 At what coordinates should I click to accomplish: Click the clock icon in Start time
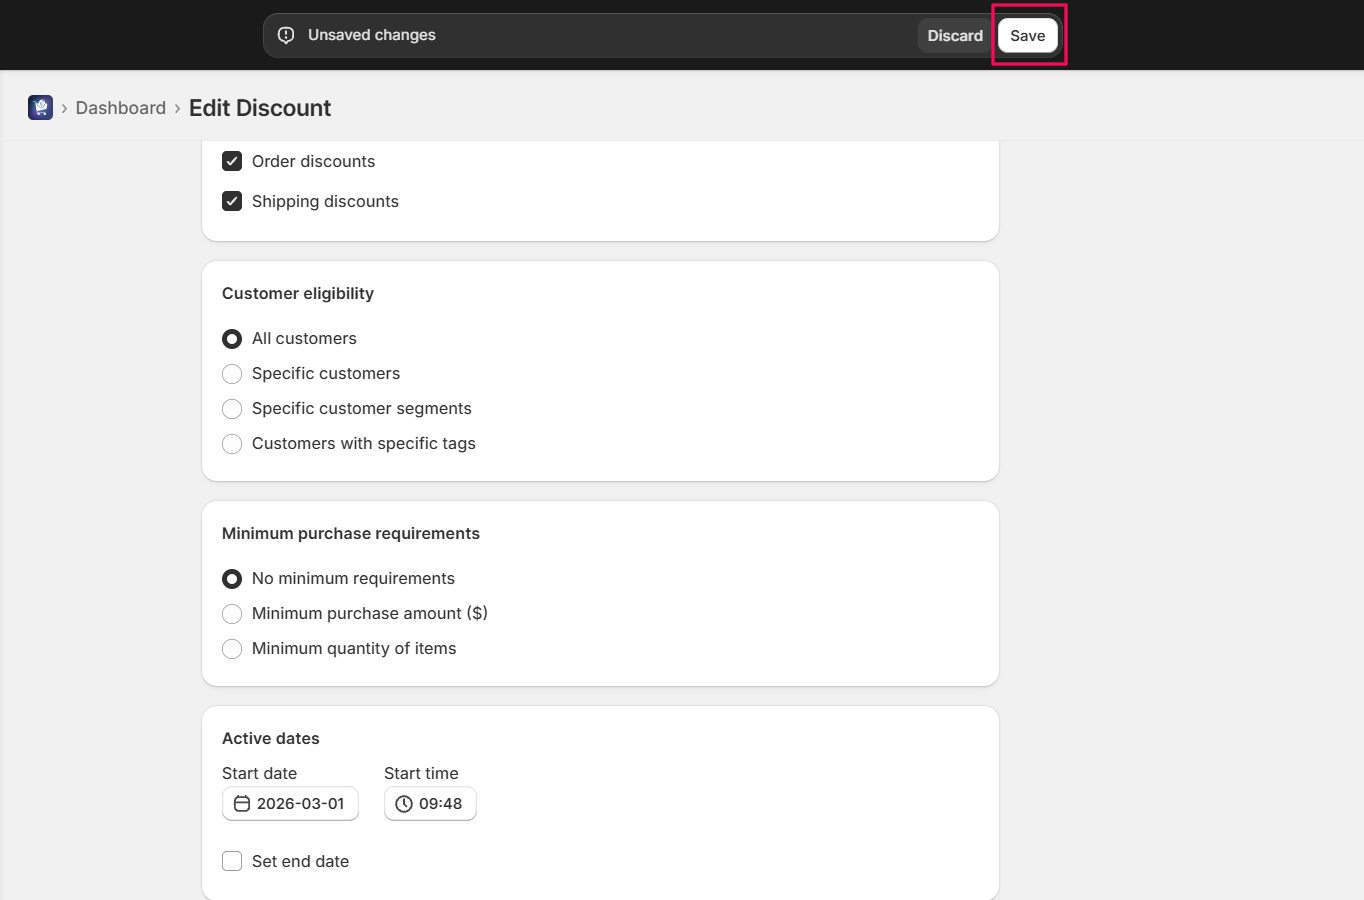pyautogui.click(x=404, y=804)
